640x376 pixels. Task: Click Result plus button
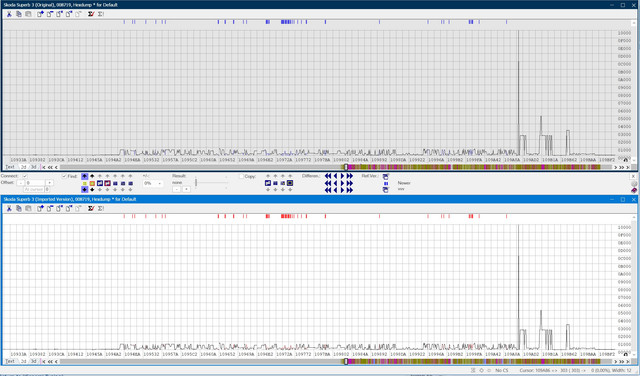(x=186, y=189)
